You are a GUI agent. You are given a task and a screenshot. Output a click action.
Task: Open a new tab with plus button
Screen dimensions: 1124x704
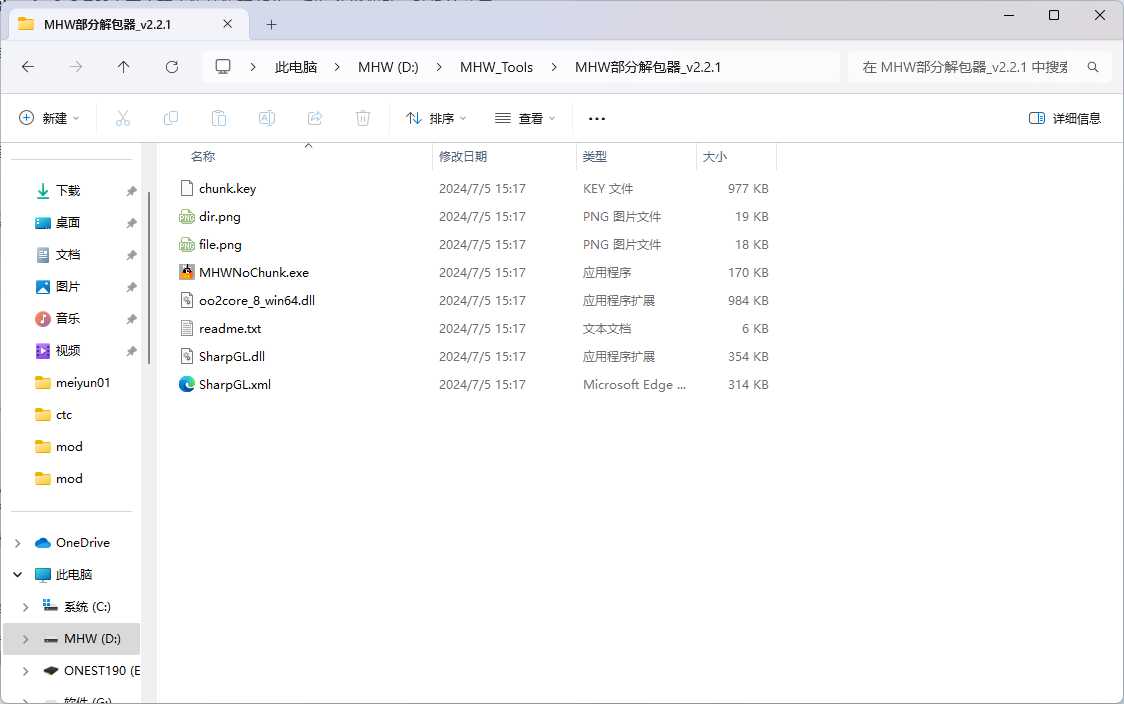click(x=271, y=24)
